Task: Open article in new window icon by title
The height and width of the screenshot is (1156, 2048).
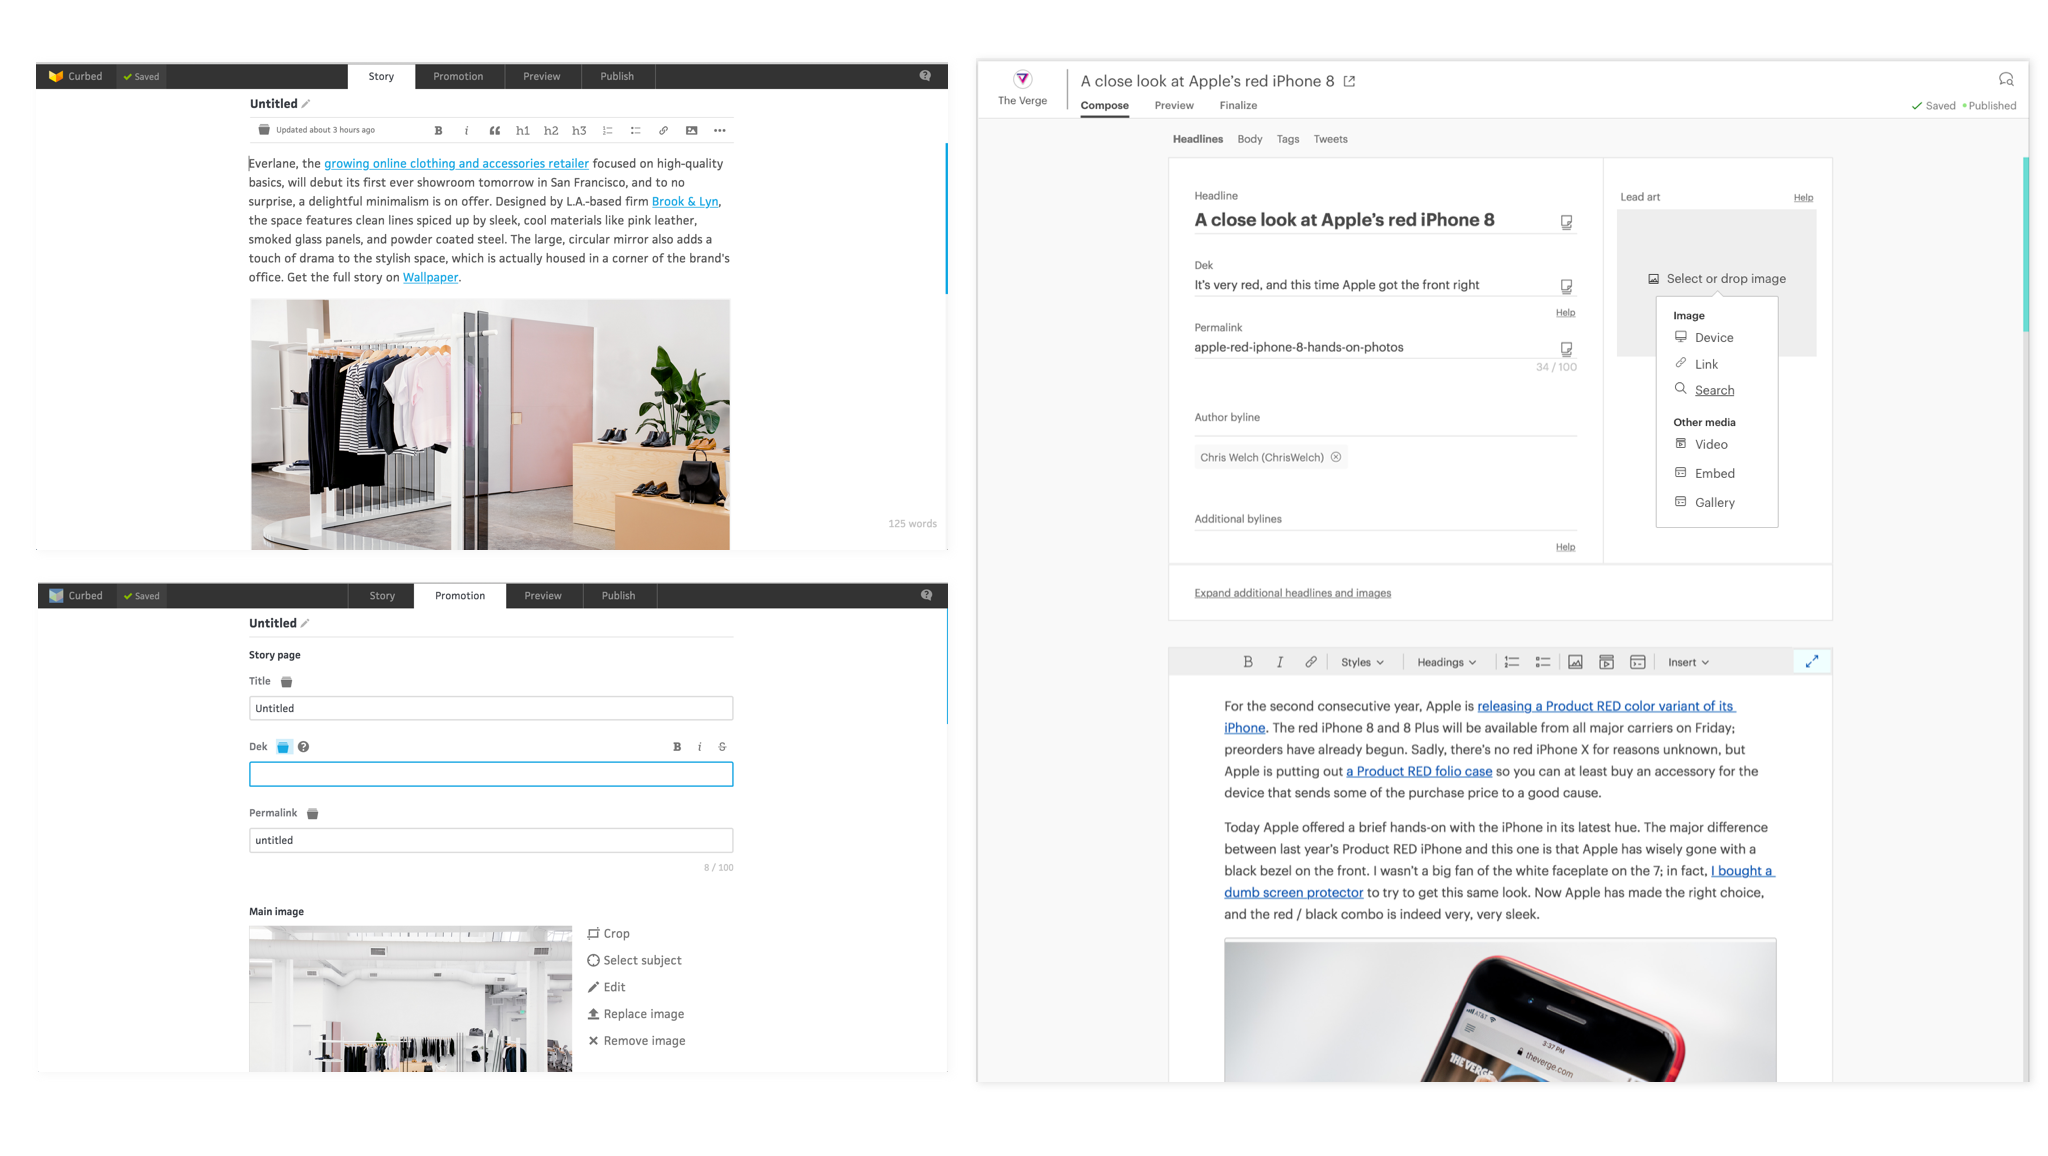Action: click(1349, 81)
